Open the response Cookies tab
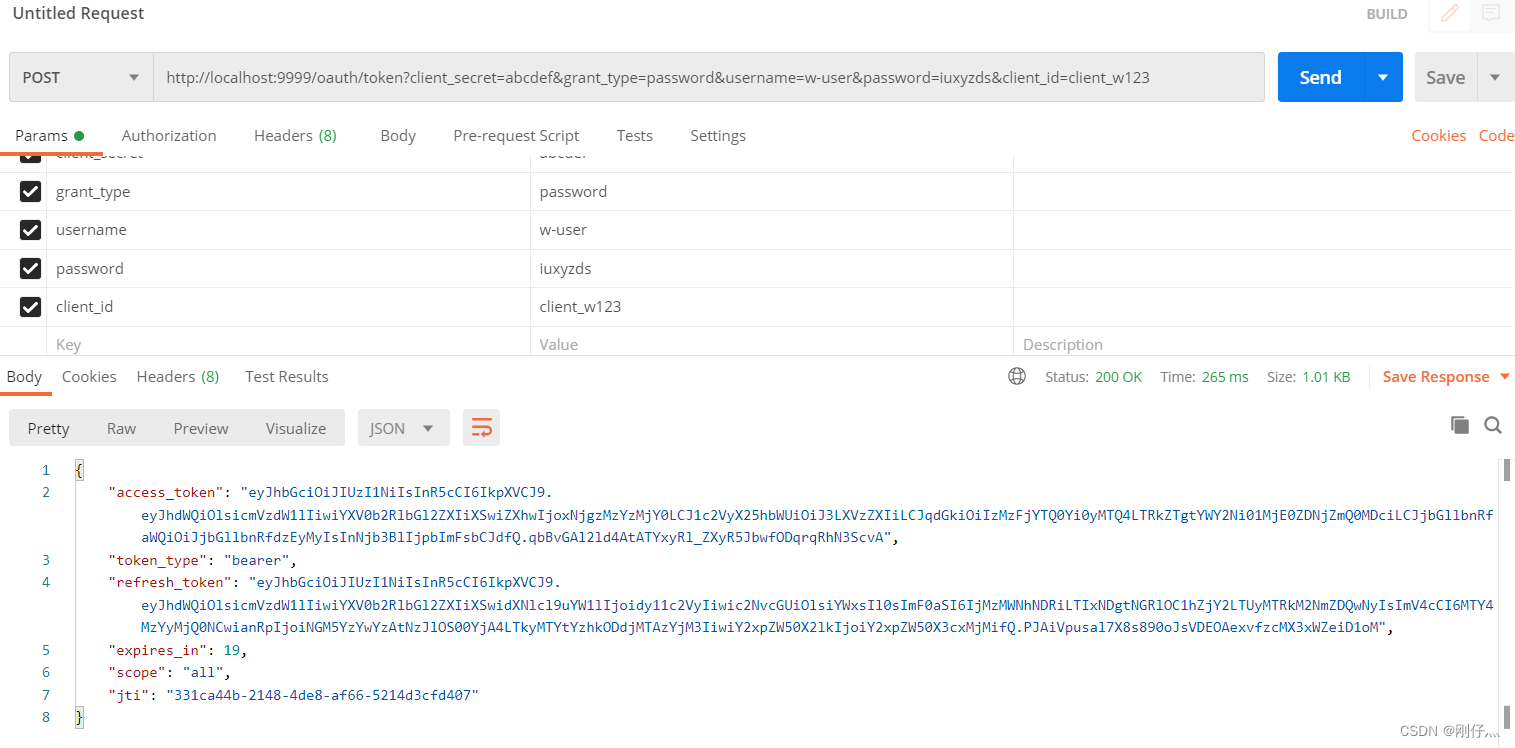The image size is (1515, 748). click(89, 376)
